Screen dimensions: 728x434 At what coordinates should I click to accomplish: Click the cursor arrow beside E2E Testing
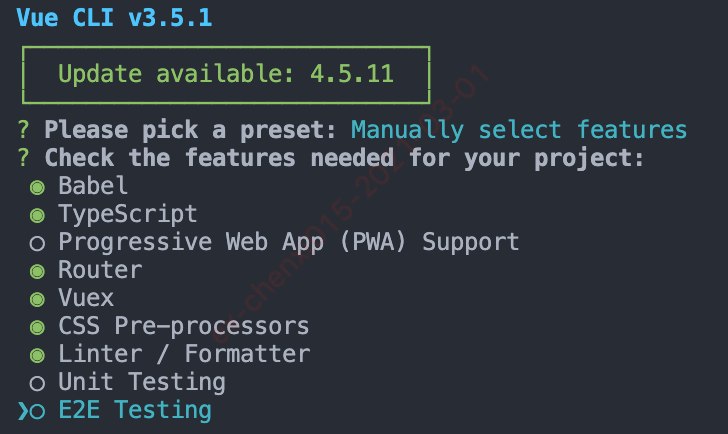point(23,411)
